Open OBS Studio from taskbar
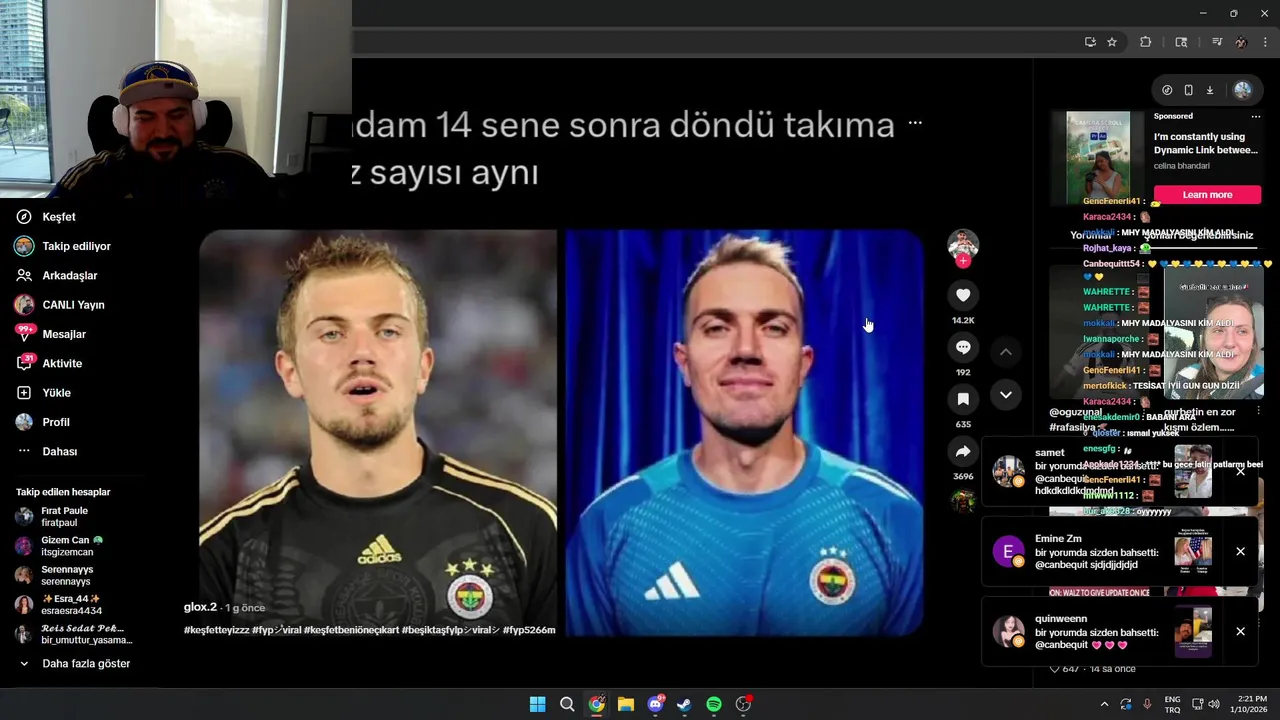 [x=743, y=704]
